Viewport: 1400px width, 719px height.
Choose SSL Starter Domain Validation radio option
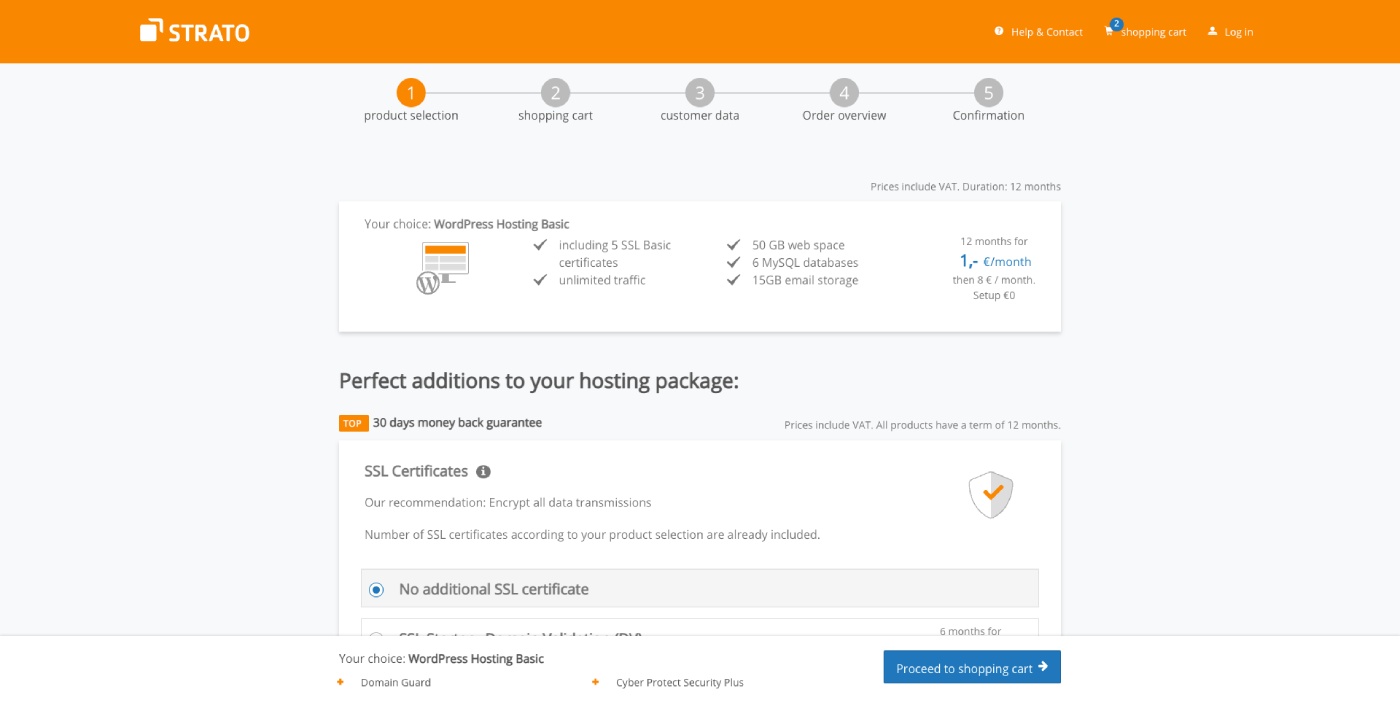[x=376, y=637]
